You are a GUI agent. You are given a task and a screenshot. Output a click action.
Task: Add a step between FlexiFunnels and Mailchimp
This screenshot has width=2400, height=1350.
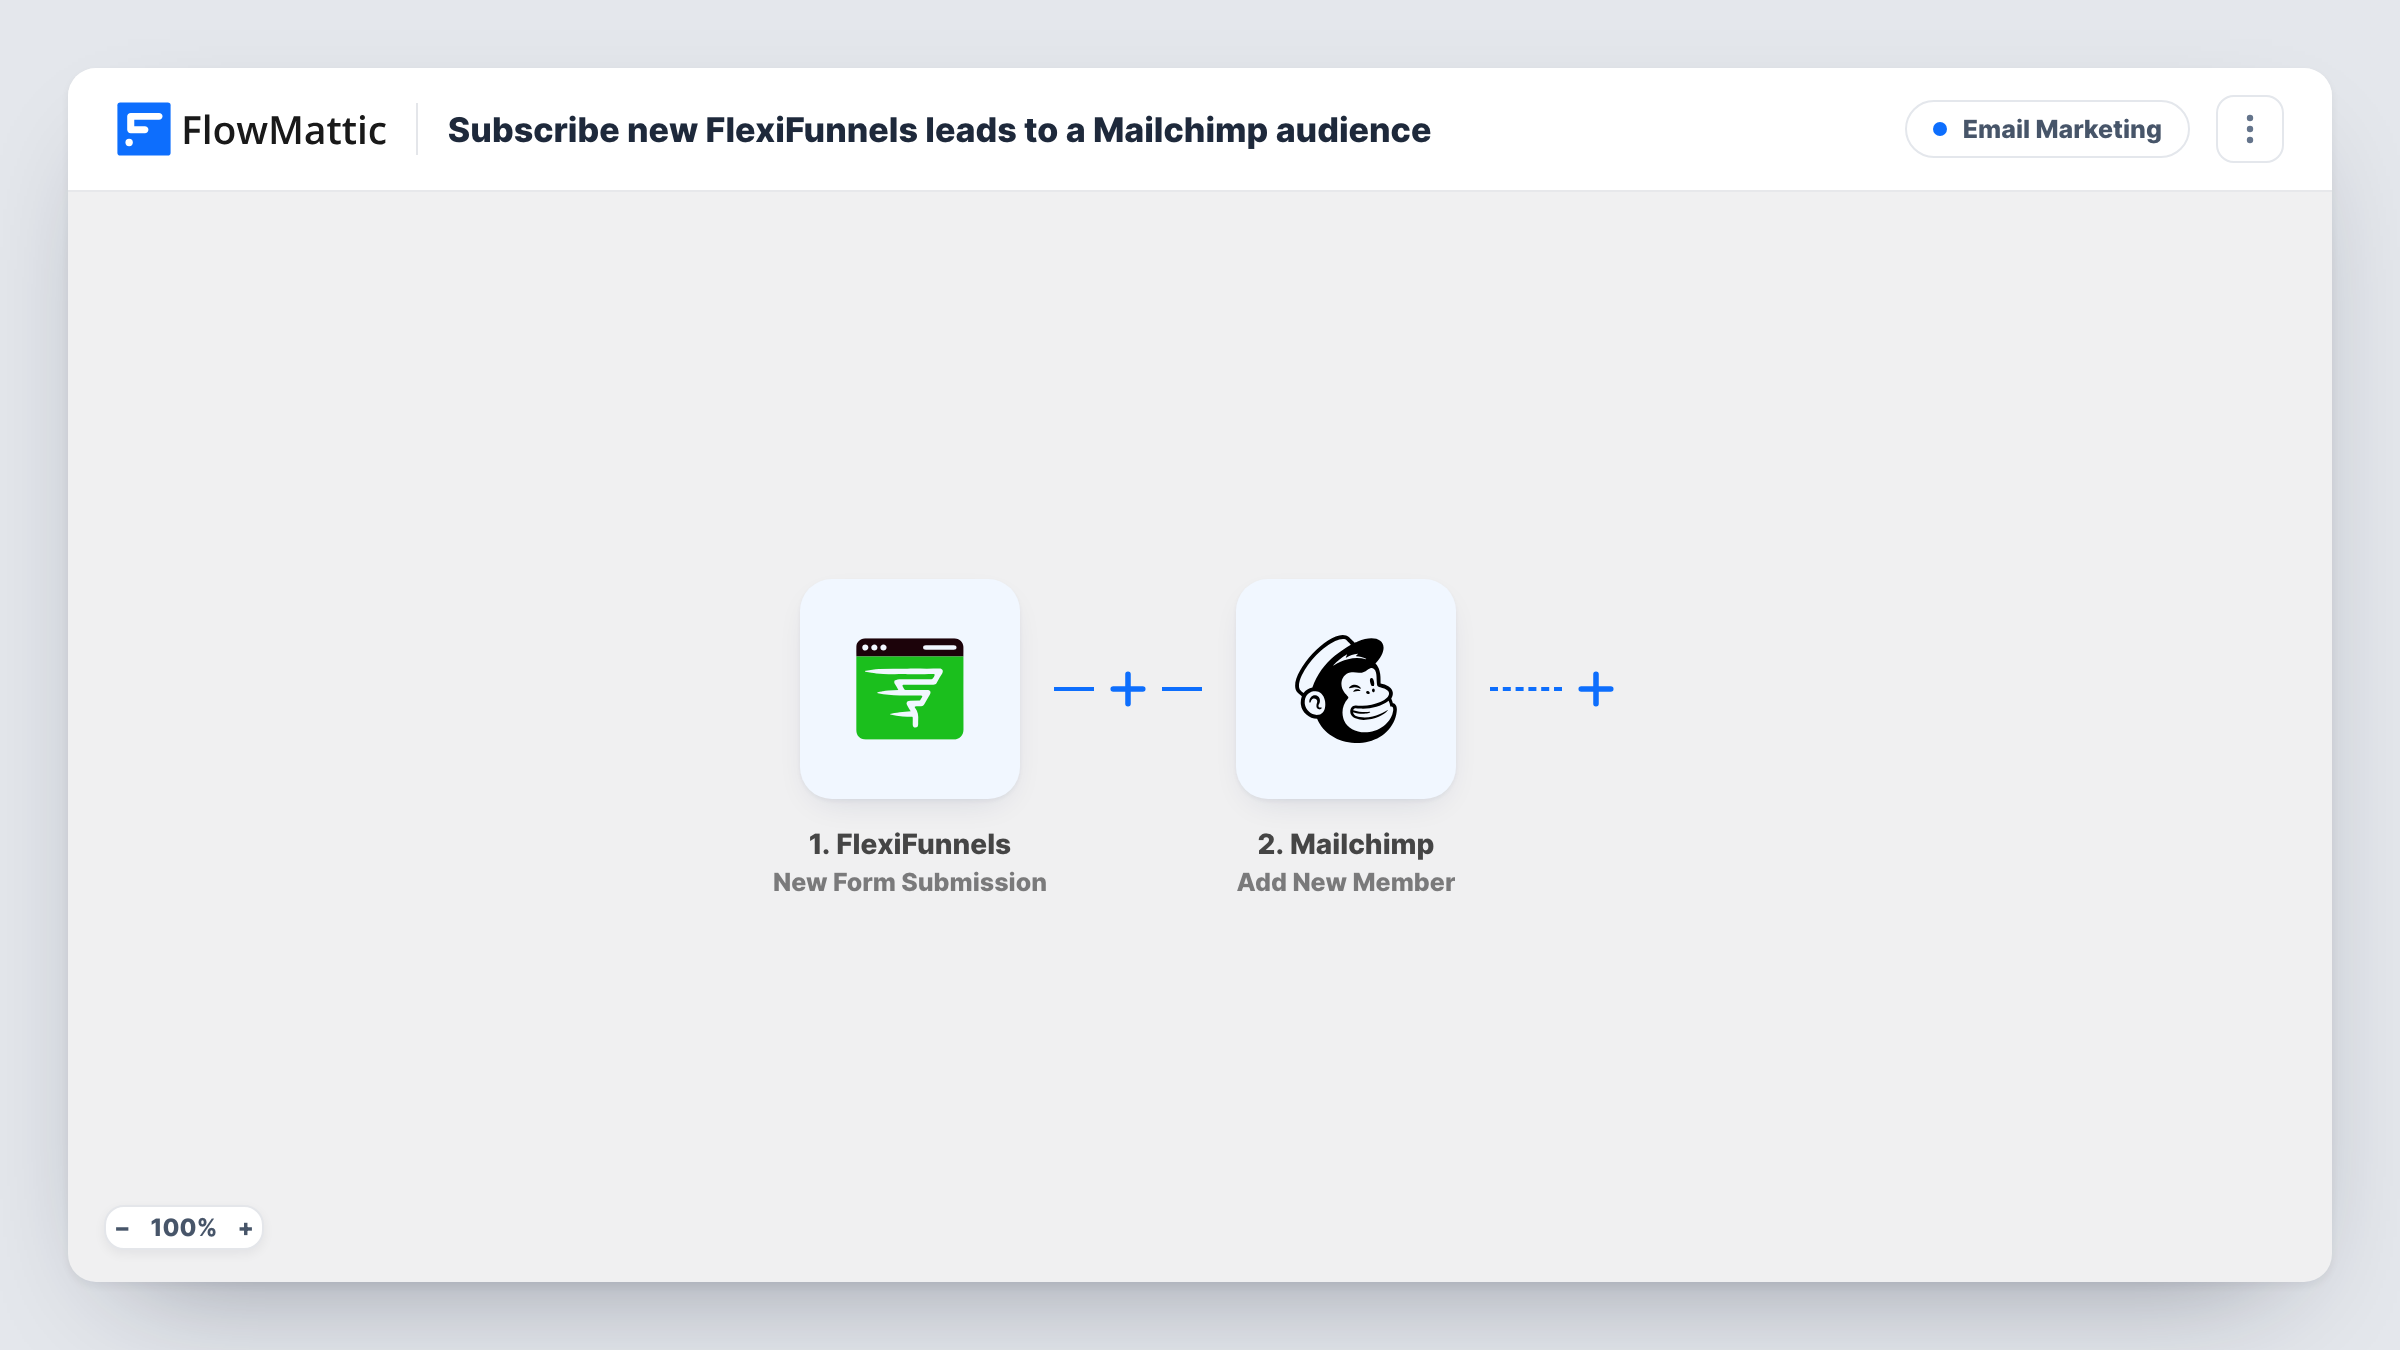tap(1128, 689)
